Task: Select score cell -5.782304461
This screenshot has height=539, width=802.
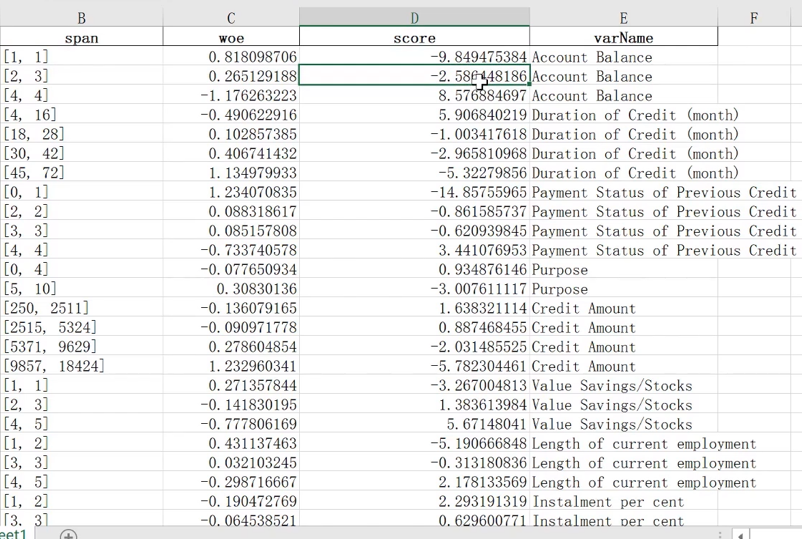Action: [x=414, y=366]
